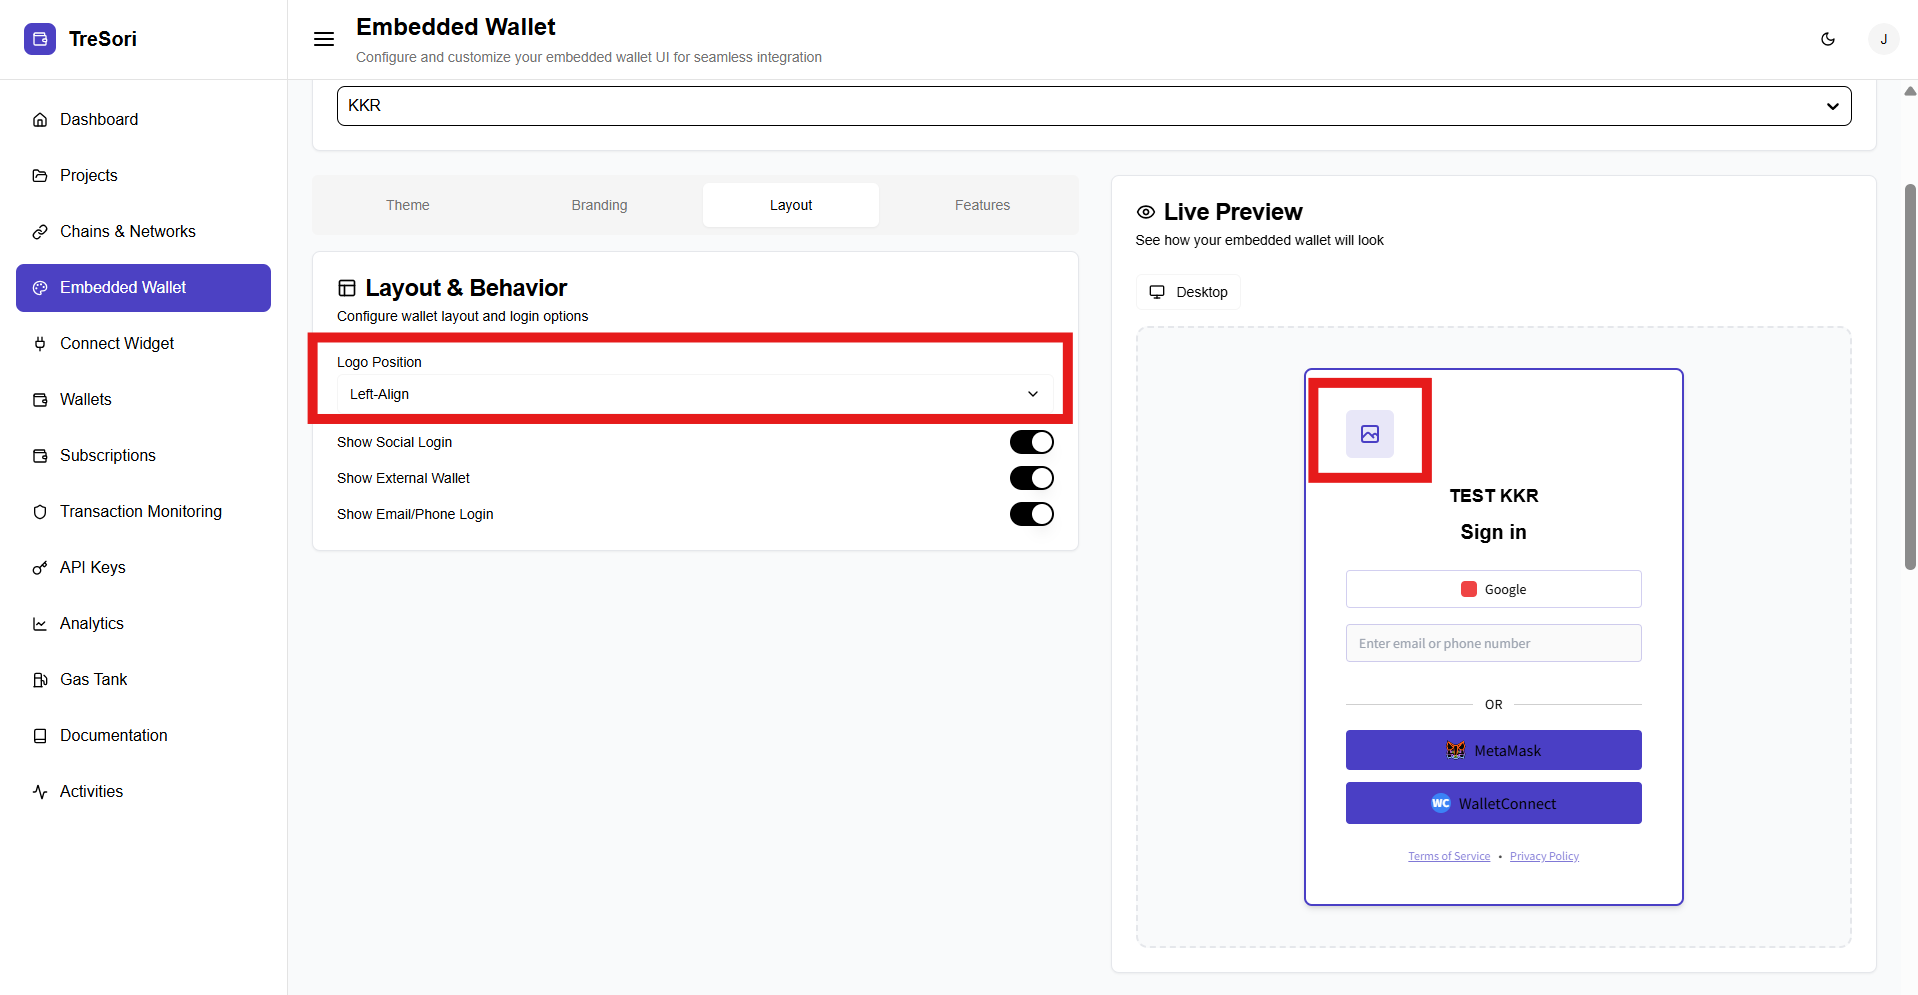Screen dimensions: 1918x995
Task: Click the hamburger menu icon
Action: click(x=324, y=39)
